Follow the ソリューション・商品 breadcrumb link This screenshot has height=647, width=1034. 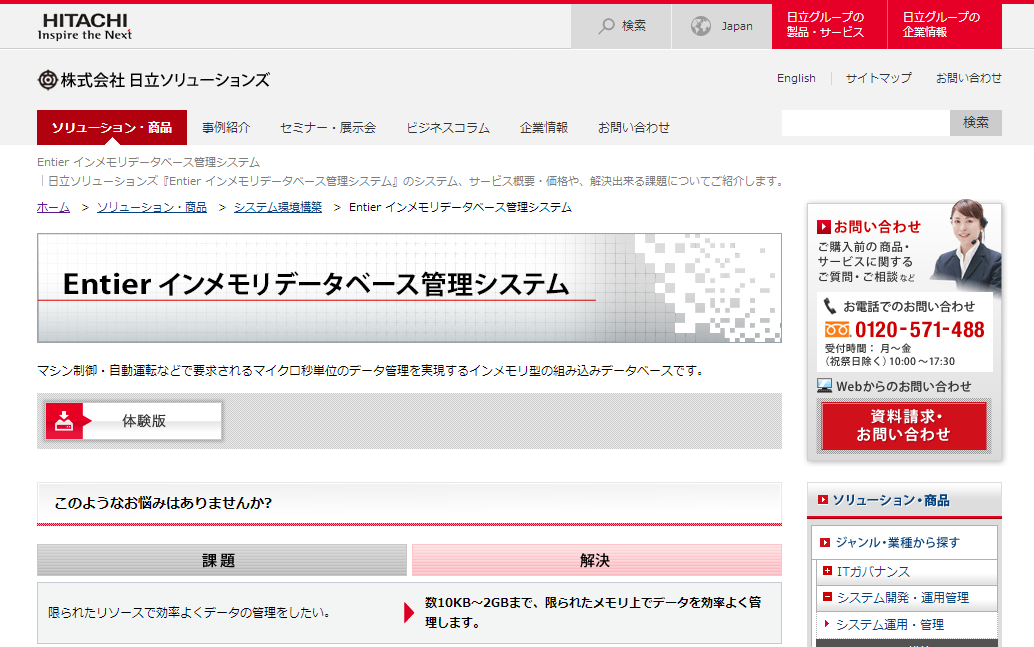click(x=152, y=207)
